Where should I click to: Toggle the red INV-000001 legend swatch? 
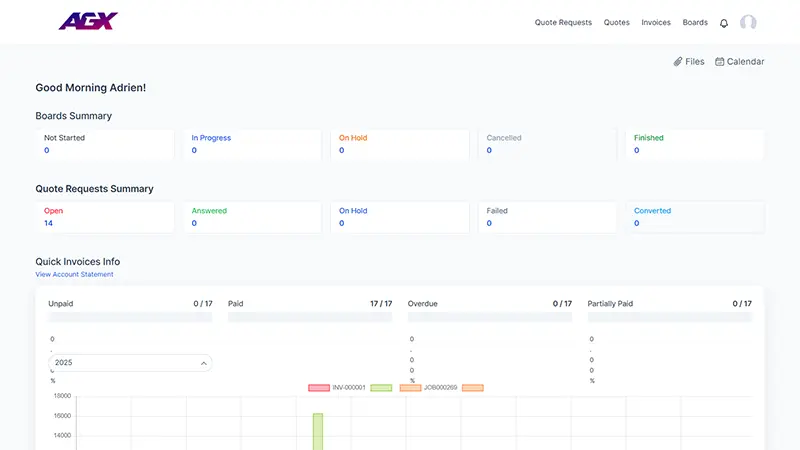[x=319, y=387]
